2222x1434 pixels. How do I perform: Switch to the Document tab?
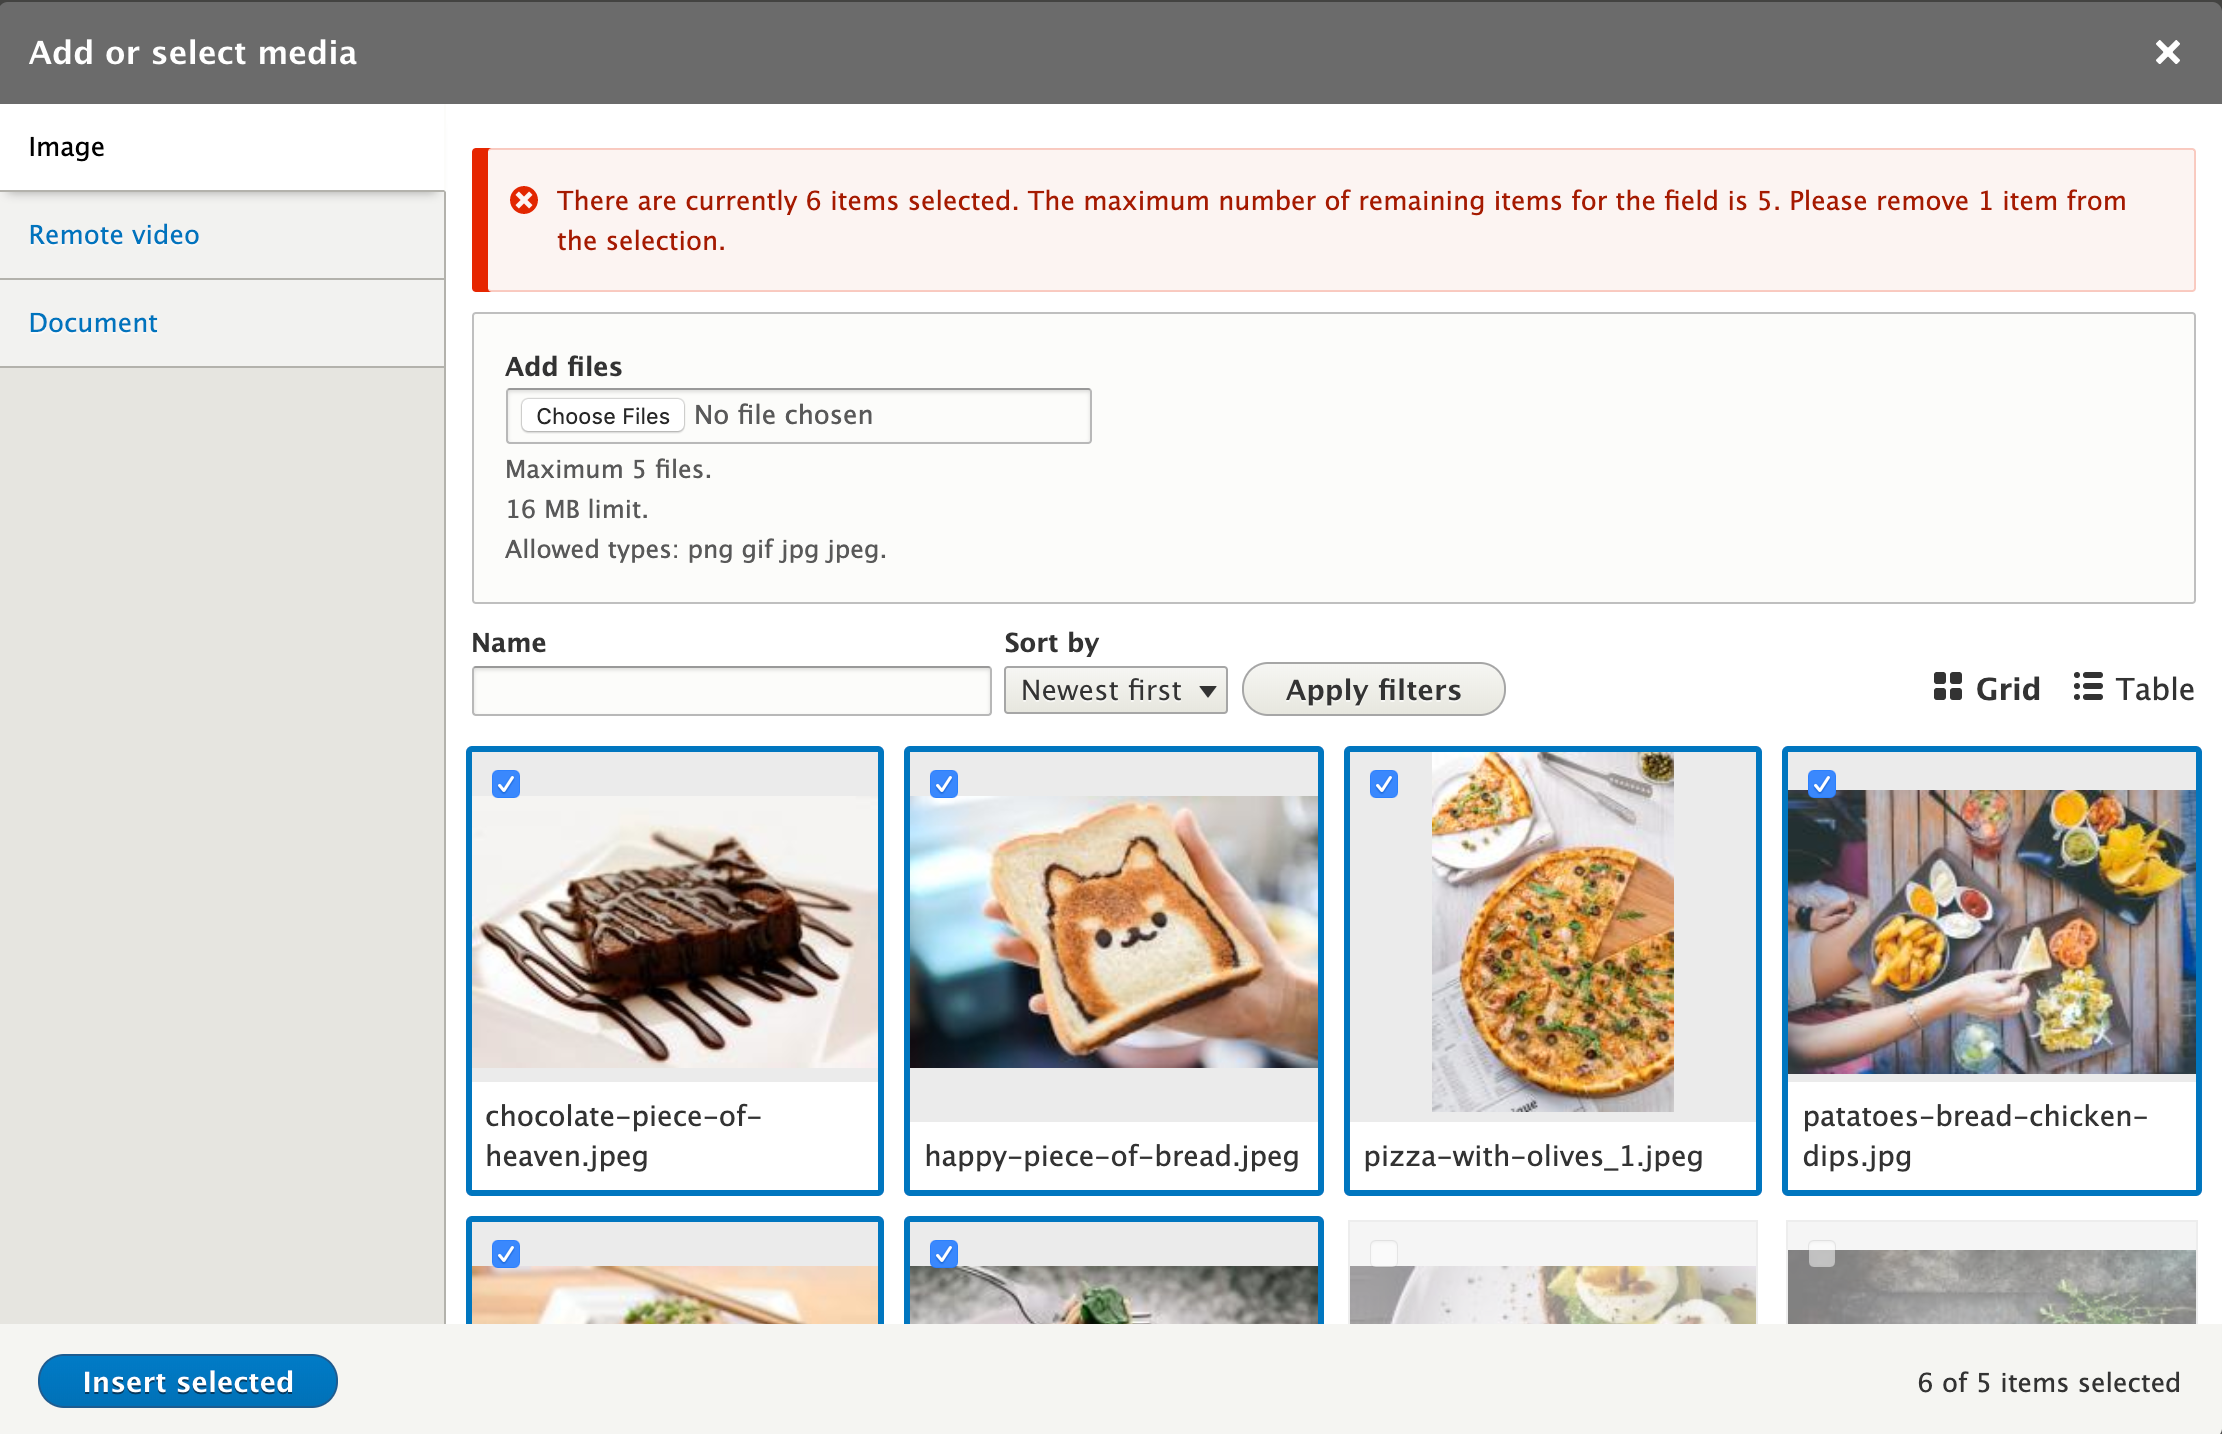(x=93, y=323)
